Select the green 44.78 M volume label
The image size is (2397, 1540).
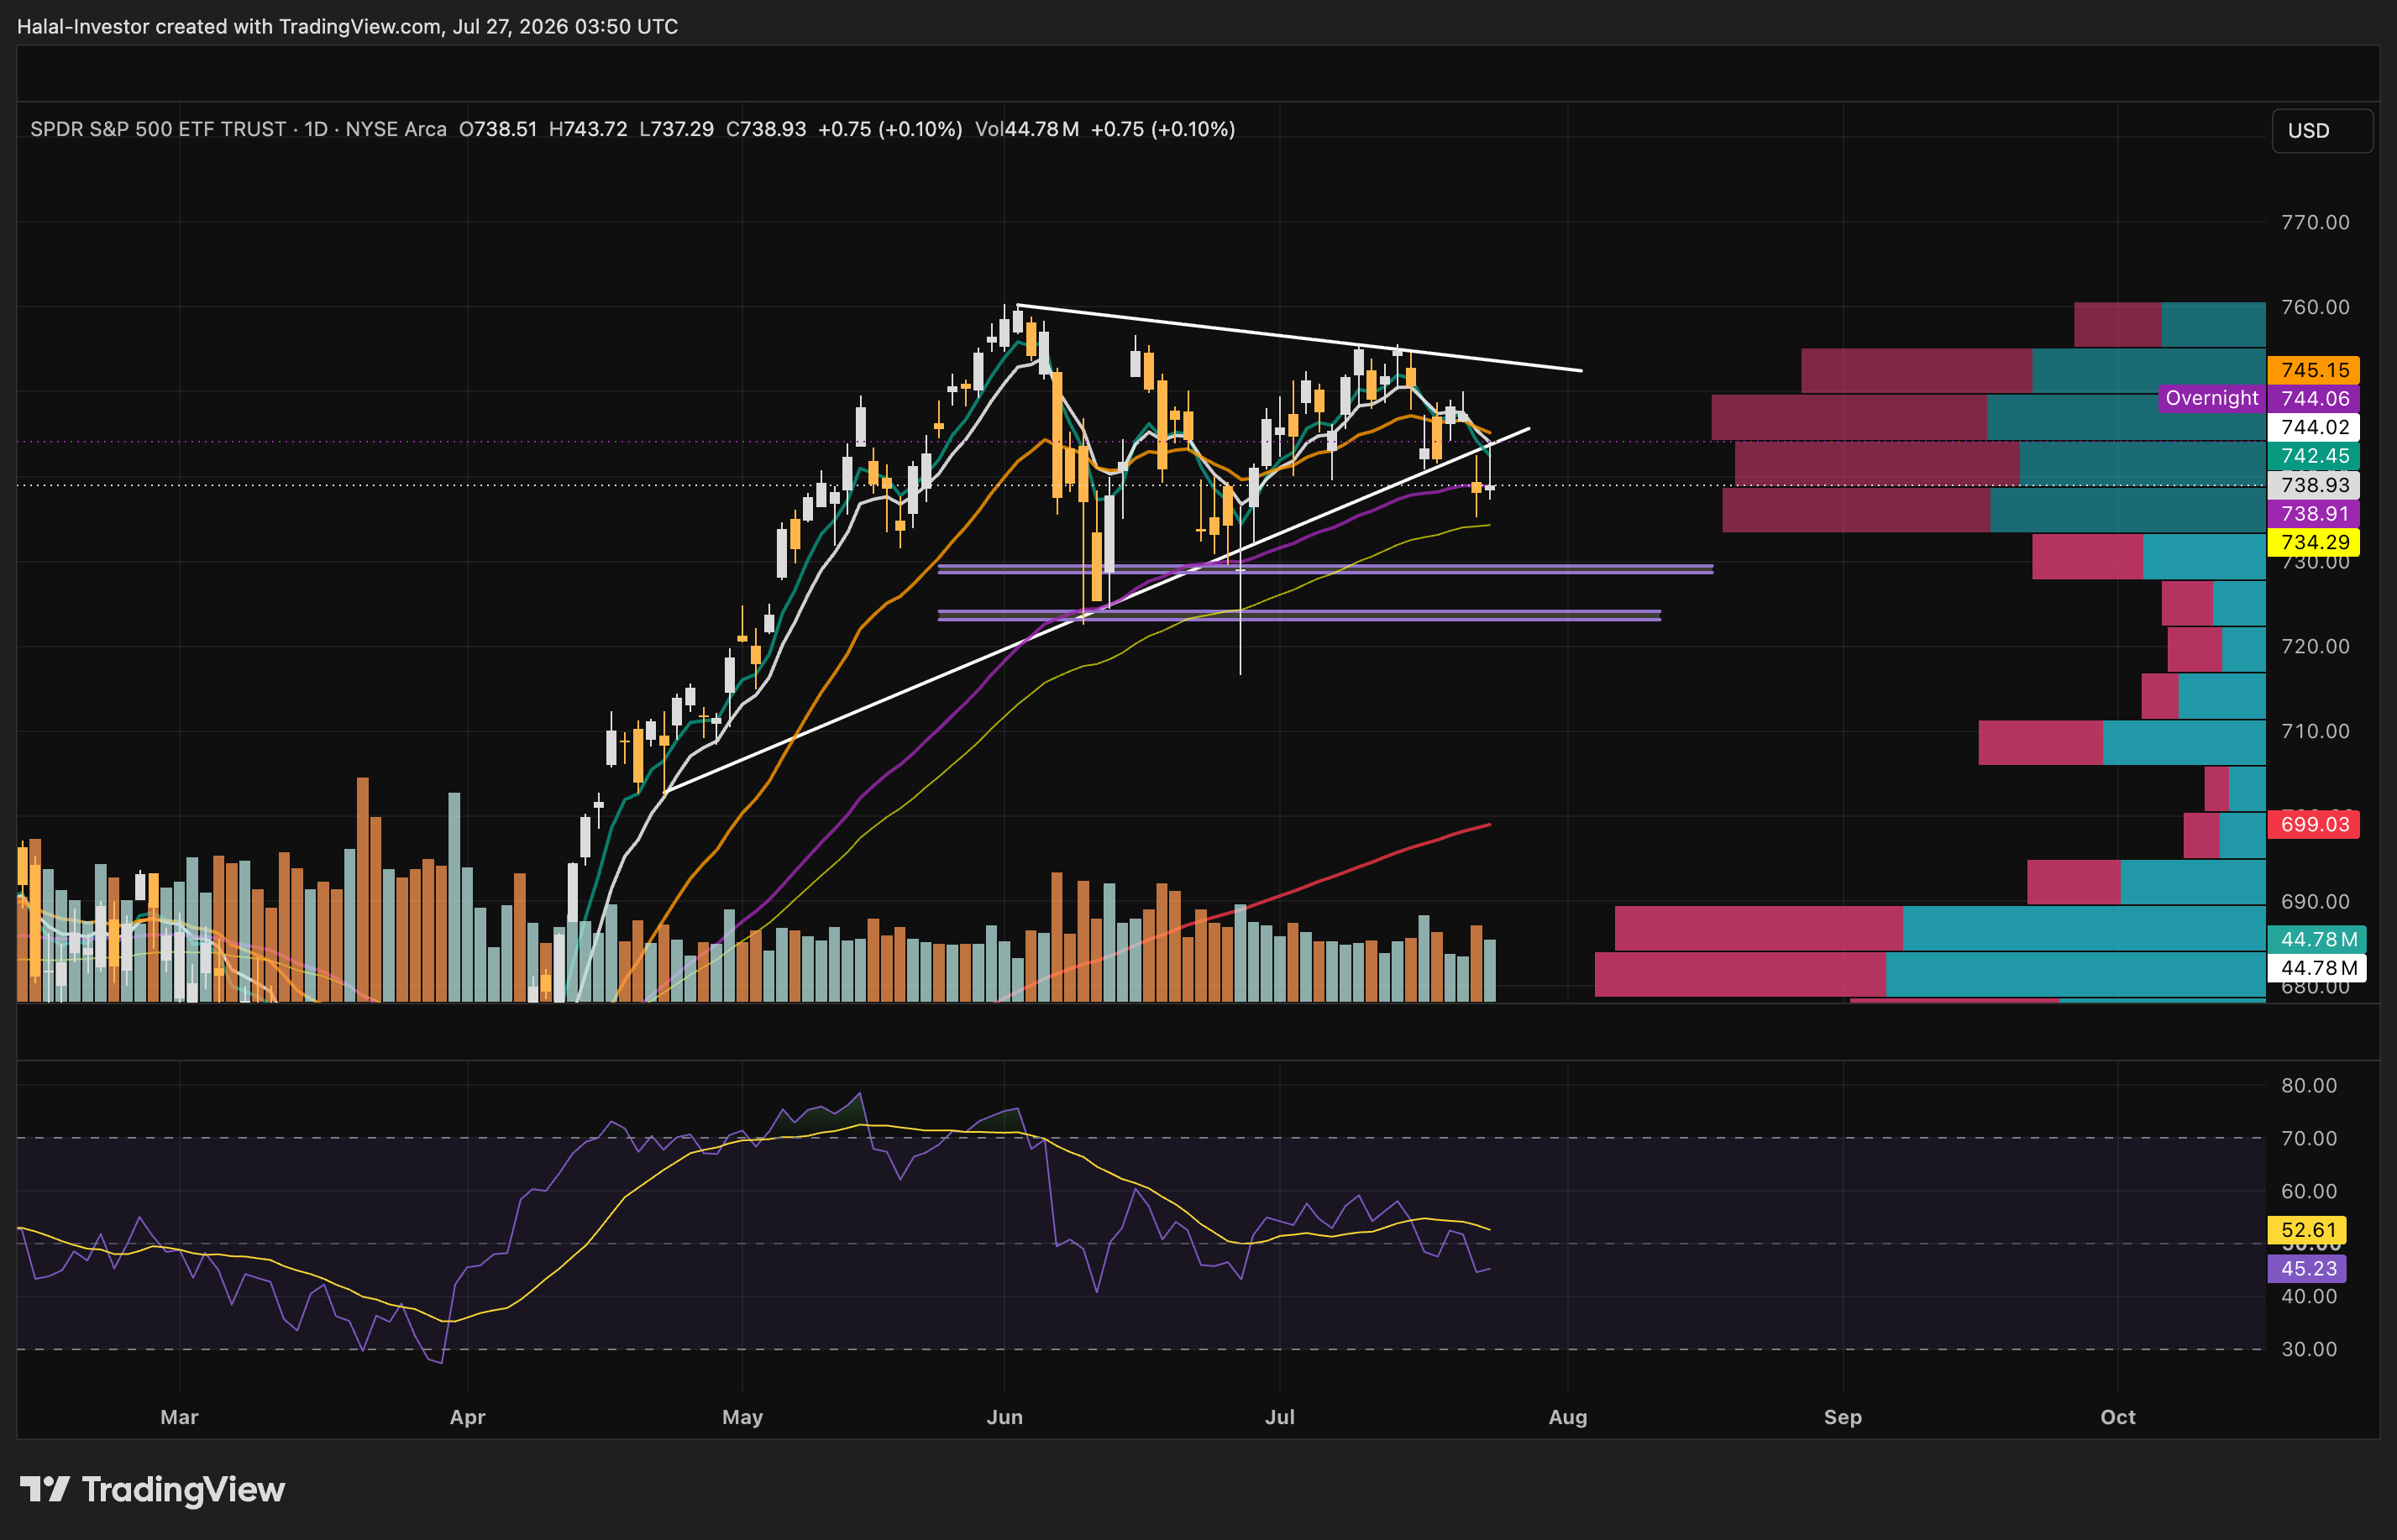pos(2316,939)
